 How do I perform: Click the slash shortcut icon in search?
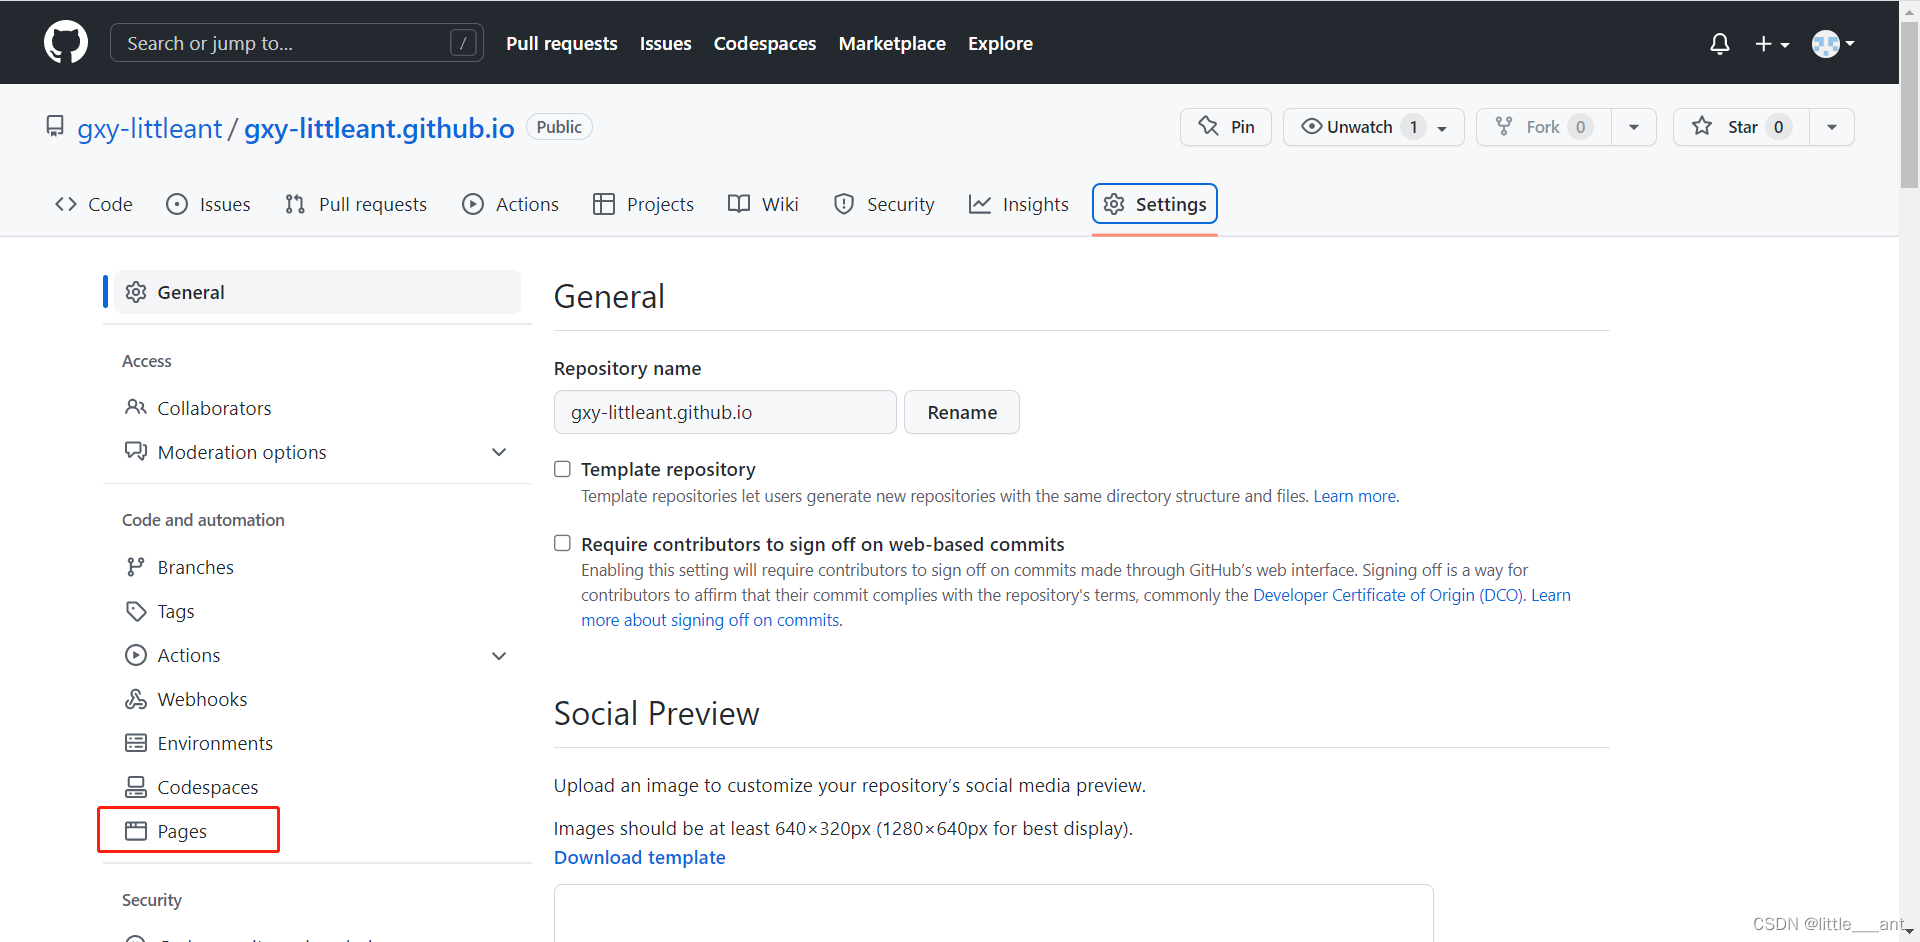point(463,43)
